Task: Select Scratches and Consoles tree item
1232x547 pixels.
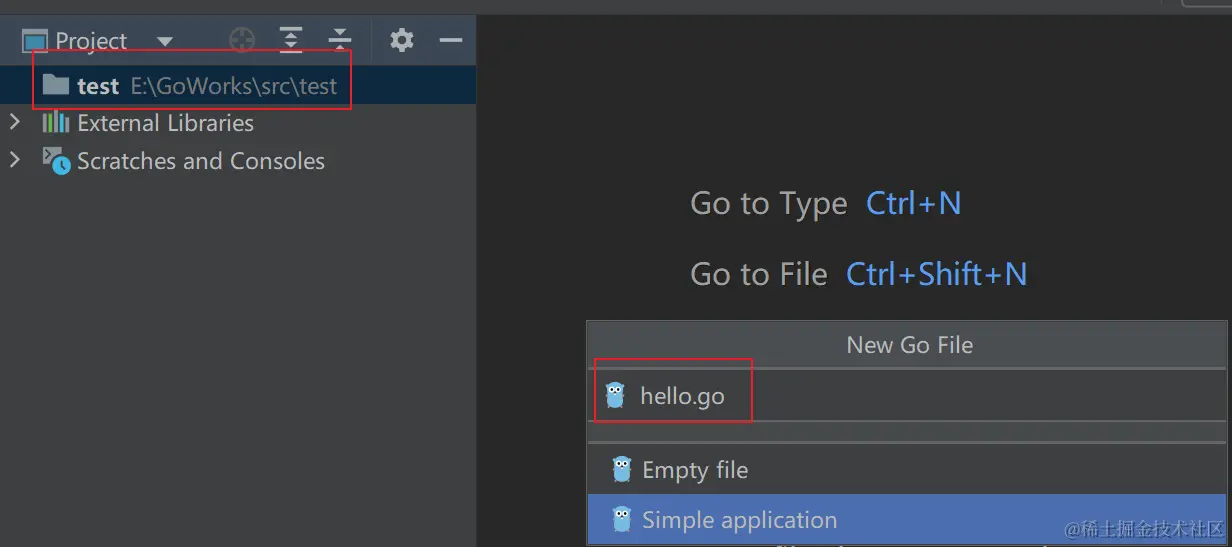Action: (200, 161)
